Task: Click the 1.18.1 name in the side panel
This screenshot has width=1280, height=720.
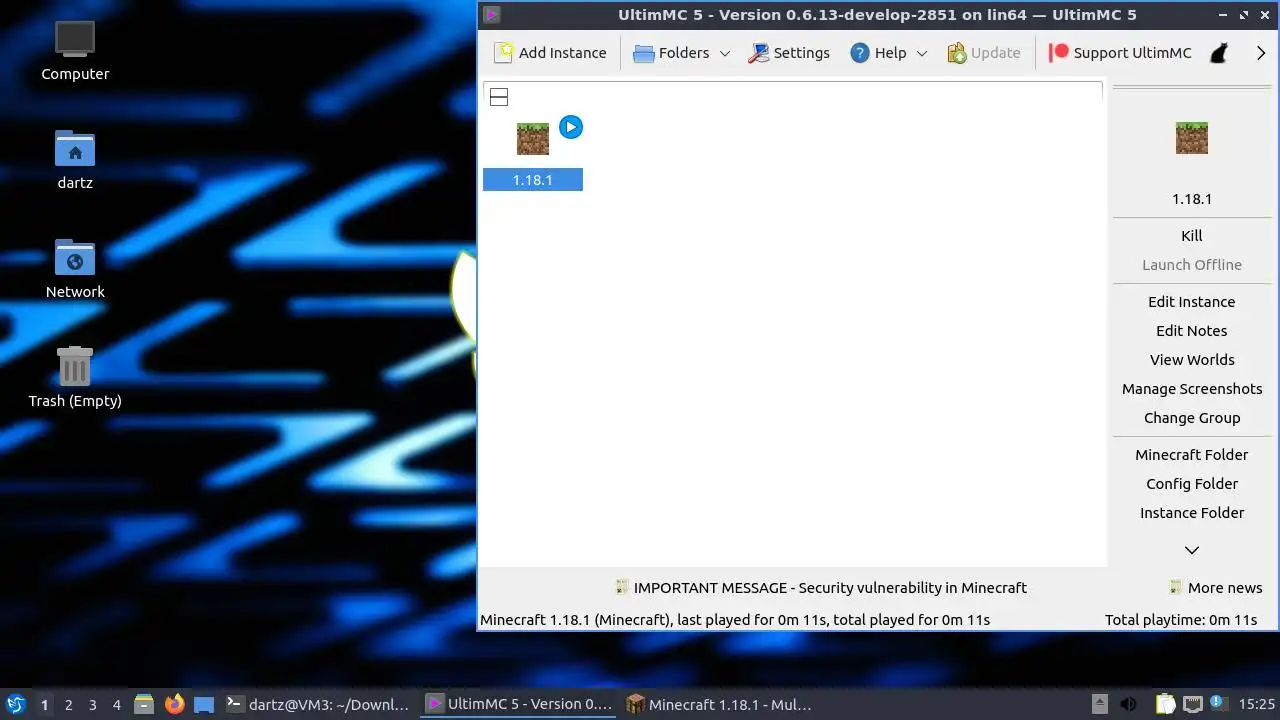Action: (1192, 199)
